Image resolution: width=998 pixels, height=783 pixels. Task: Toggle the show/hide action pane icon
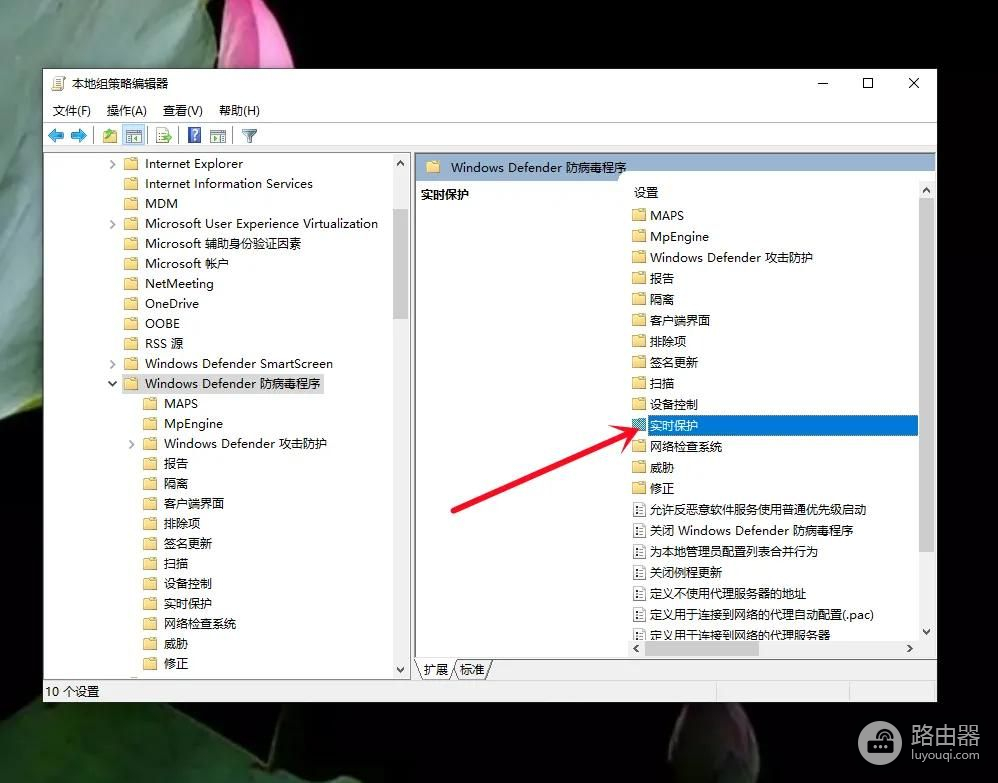point(218,136)
